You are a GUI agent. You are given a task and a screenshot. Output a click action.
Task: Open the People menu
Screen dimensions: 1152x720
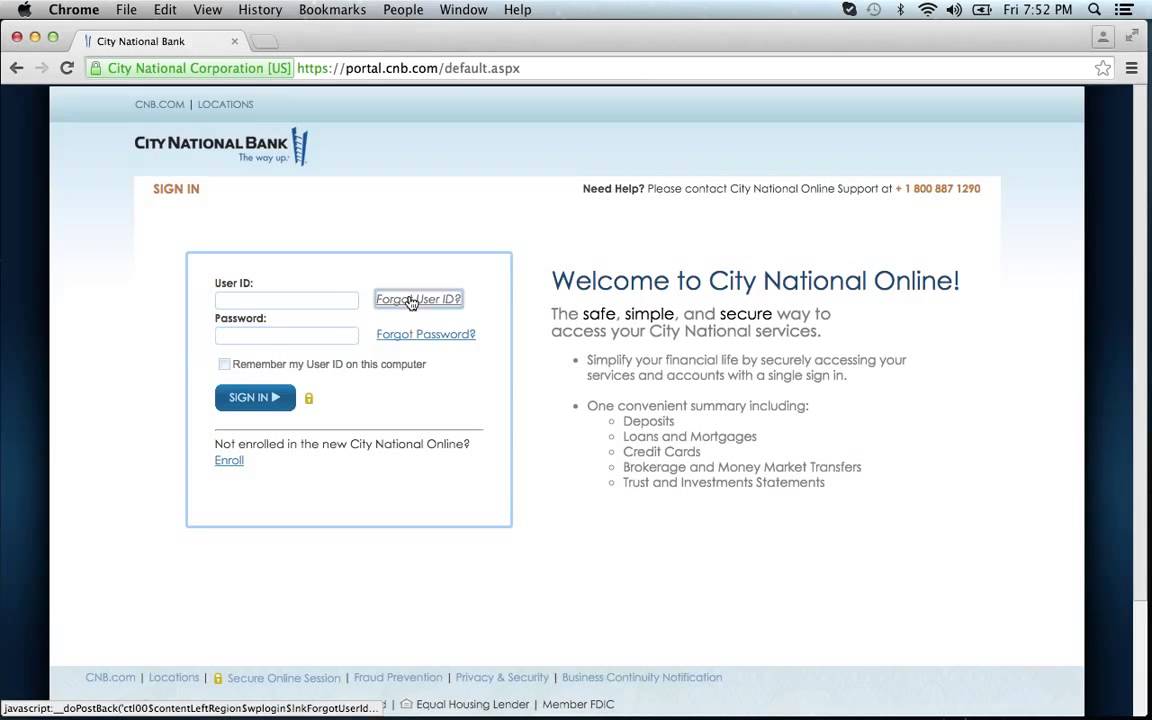point(403,10)
